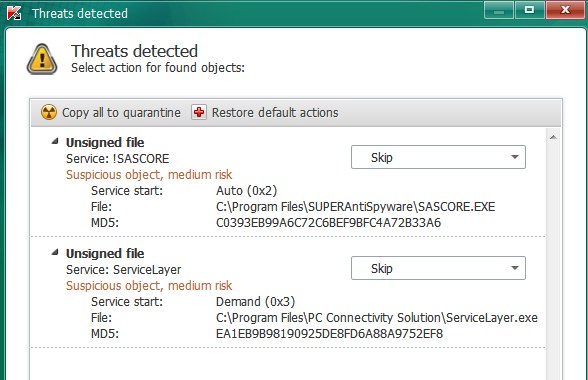Click the yellow warning triangle icon
Screen dimensions: 588x380
[x=42, y=59]
